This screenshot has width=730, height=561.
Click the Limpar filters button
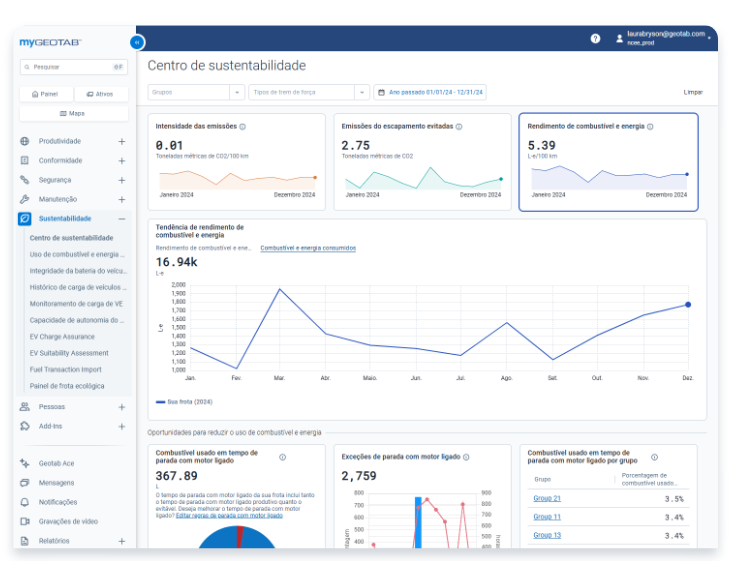[693, 92]
